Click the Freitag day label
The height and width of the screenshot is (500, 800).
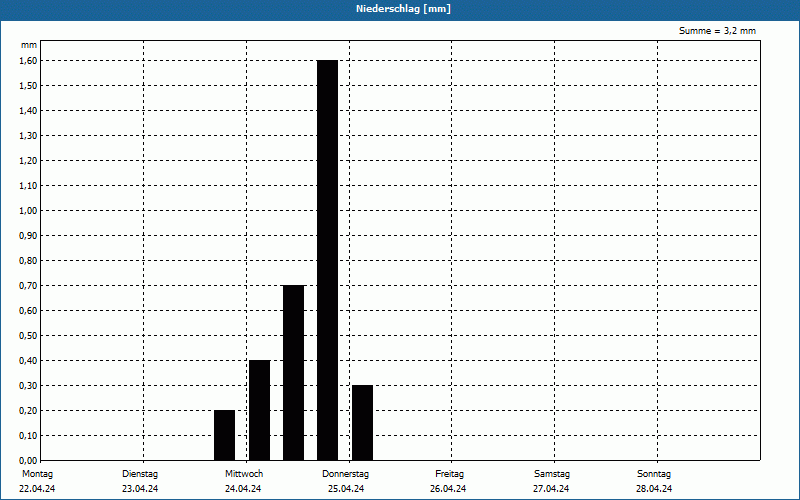click(449, 474)
